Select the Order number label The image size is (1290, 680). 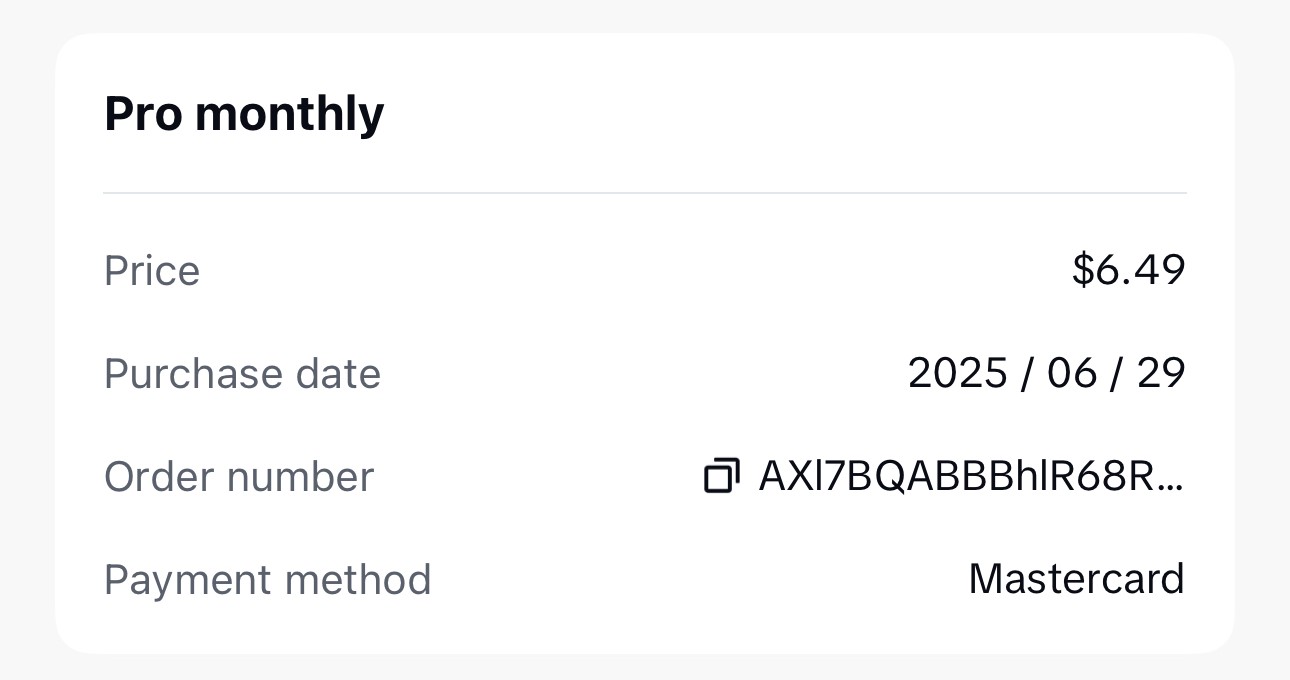point(239,477)
